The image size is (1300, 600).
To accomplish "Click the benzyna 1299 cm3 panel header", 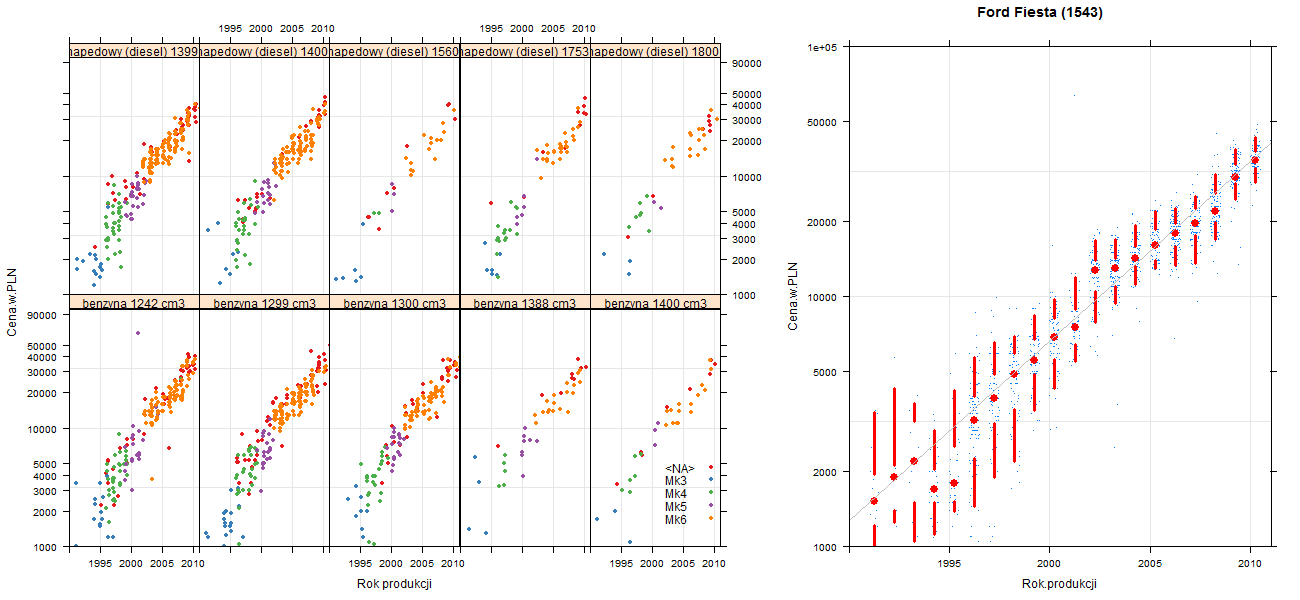I will coord(264,303).
